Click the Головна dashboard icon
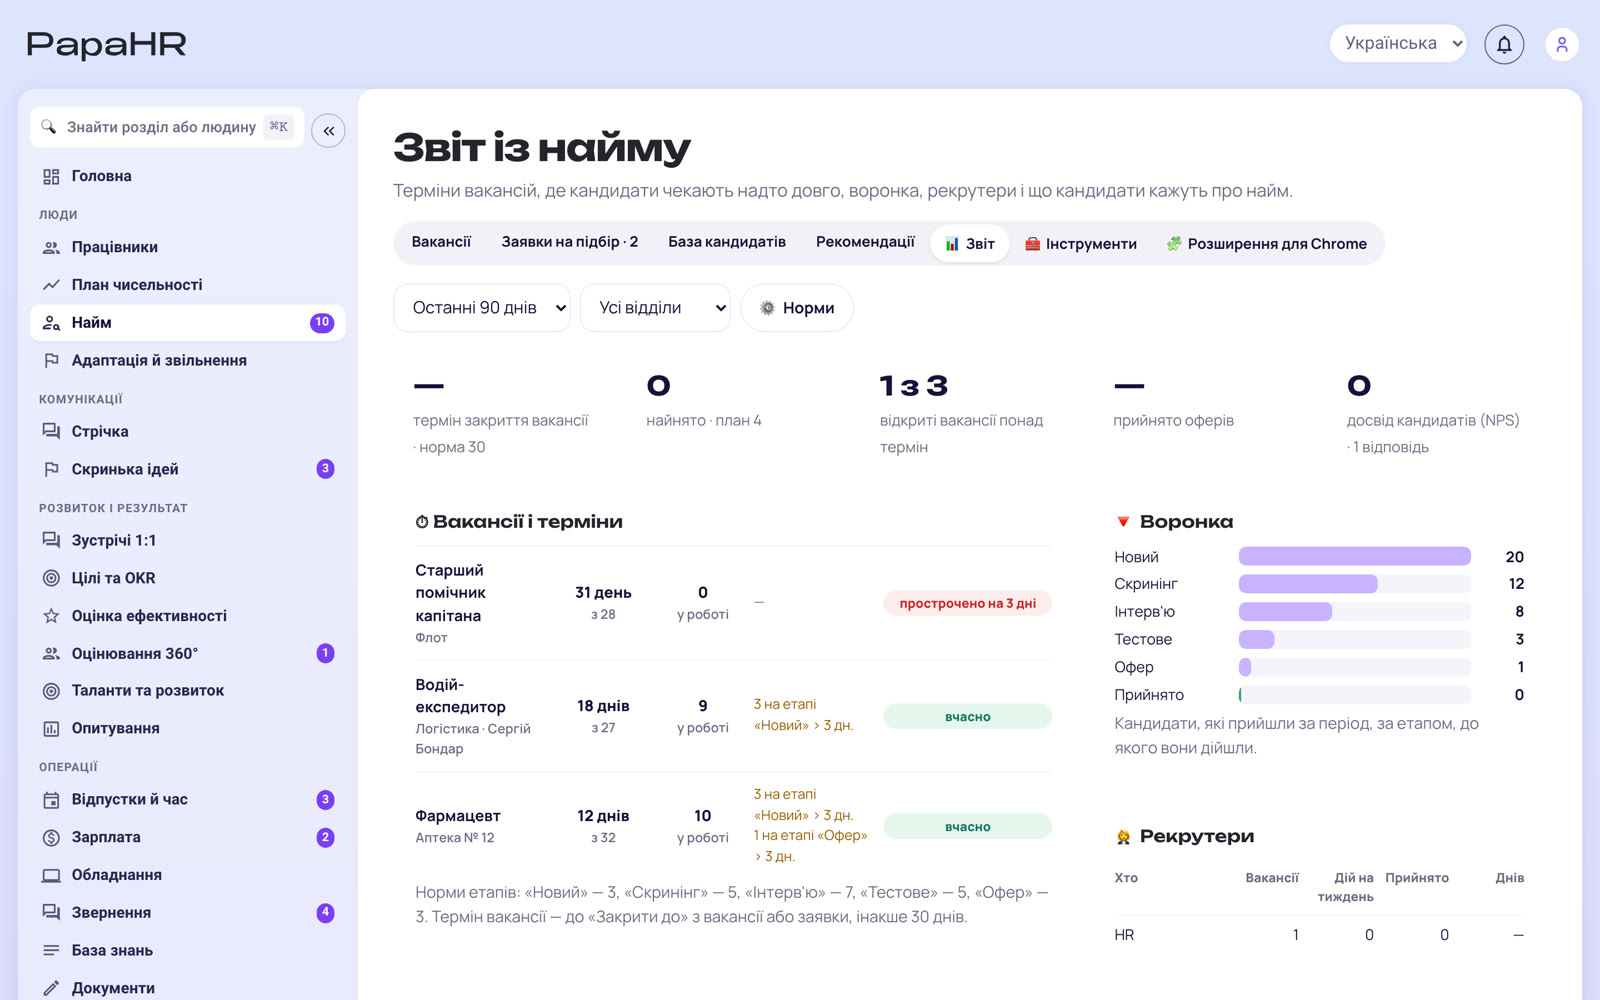The height and width of the screenshot is (1000, 1600). point(51,176)
